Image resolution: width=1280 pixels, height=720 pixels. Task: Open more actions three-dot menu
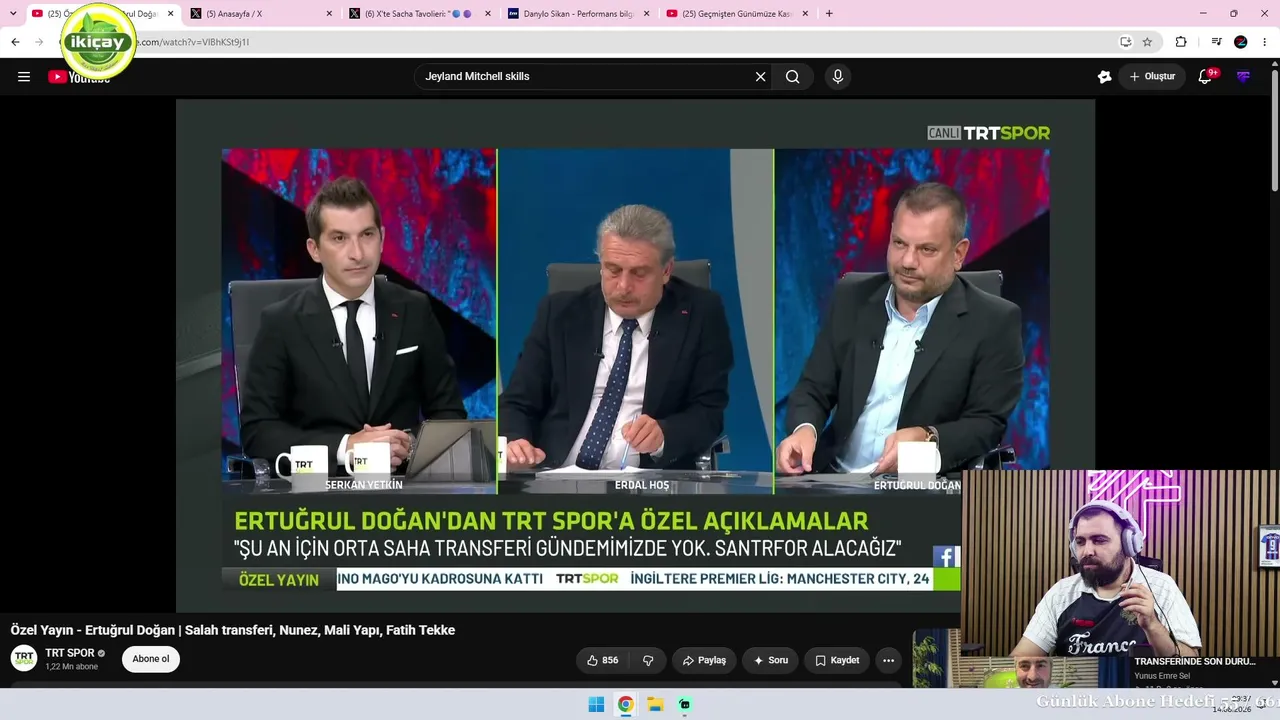tap(888, 660)
